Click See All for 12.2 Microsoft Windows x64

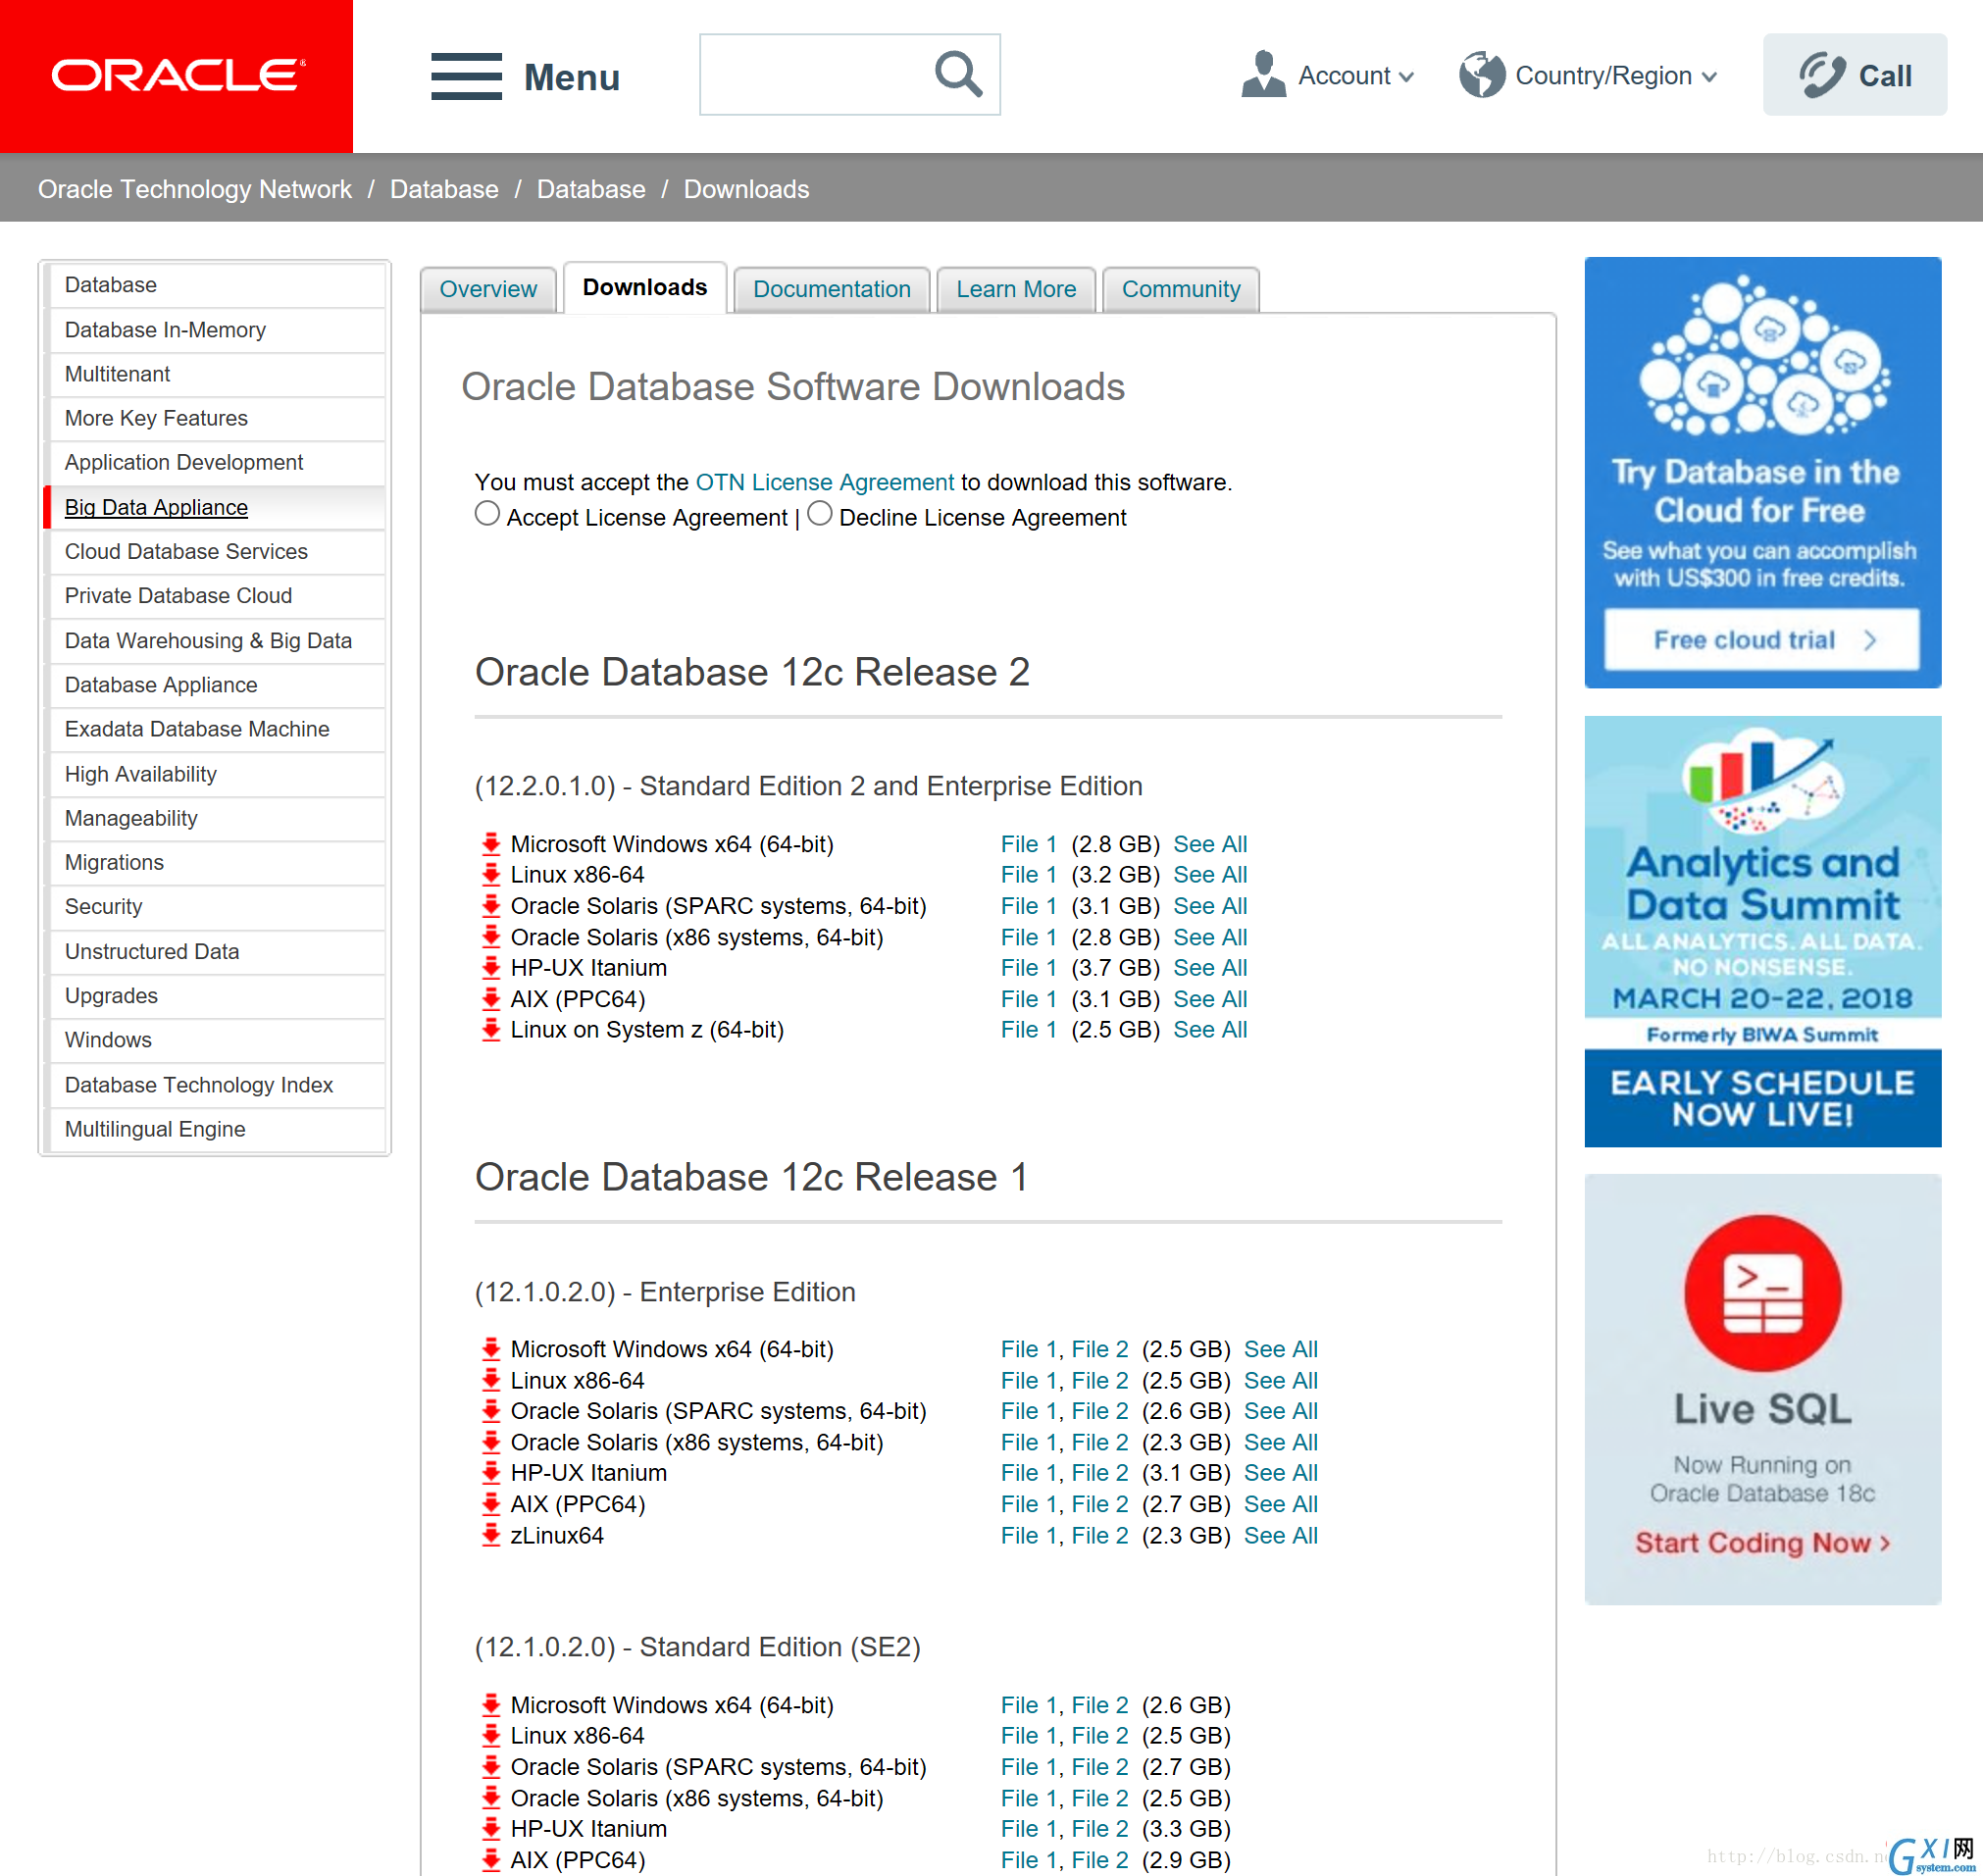tap(1210, 844)
